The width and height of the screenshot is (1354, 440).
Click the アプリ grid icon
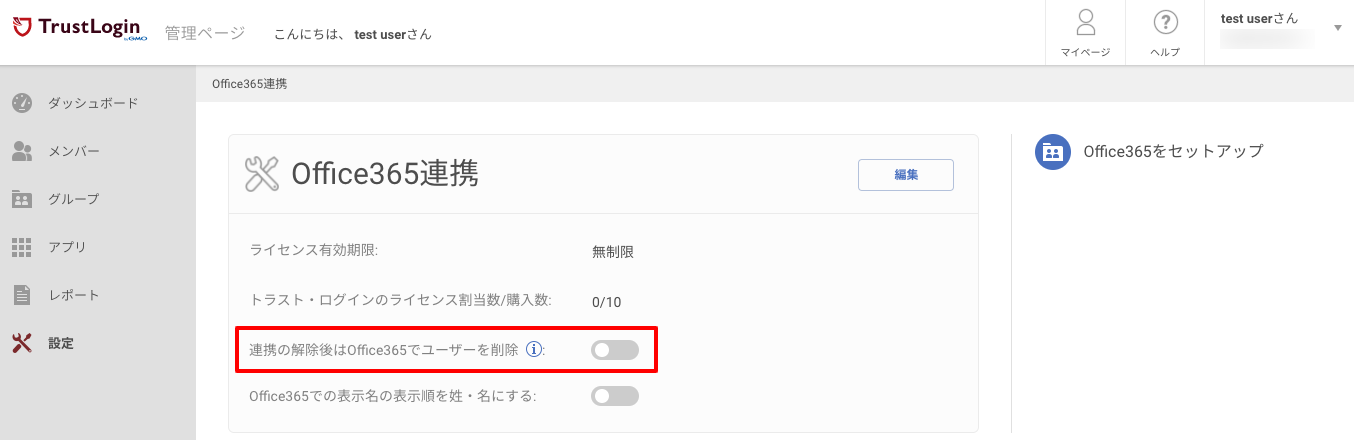(22, 247)
